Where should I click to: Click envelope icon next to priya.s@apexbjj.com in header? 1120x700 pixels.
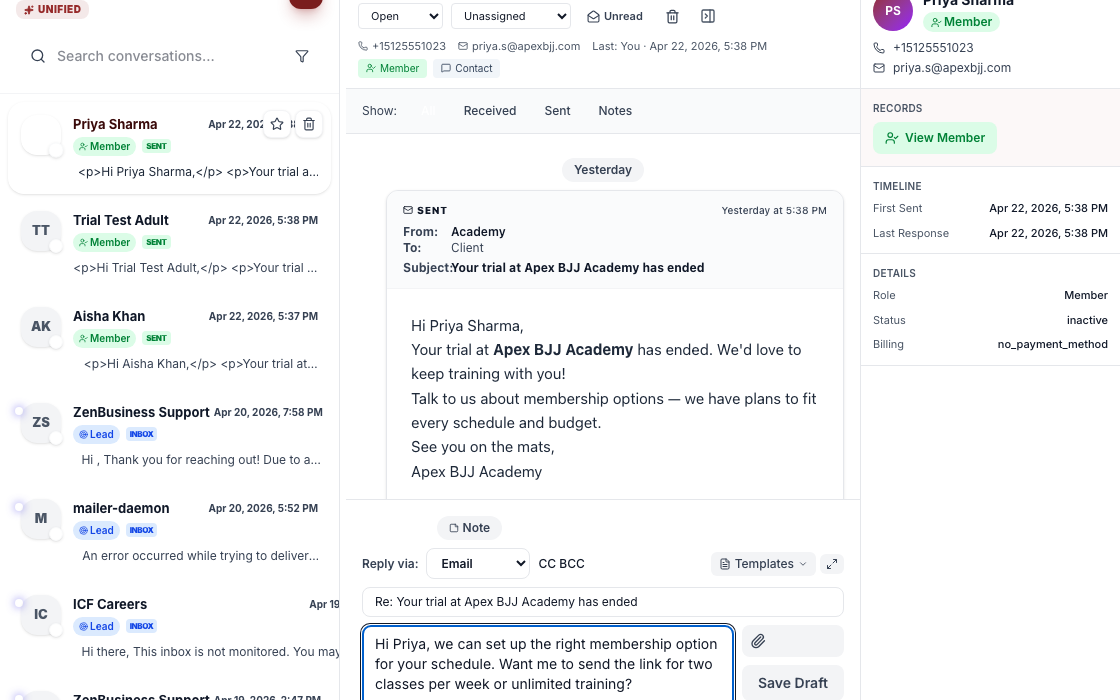463,46
